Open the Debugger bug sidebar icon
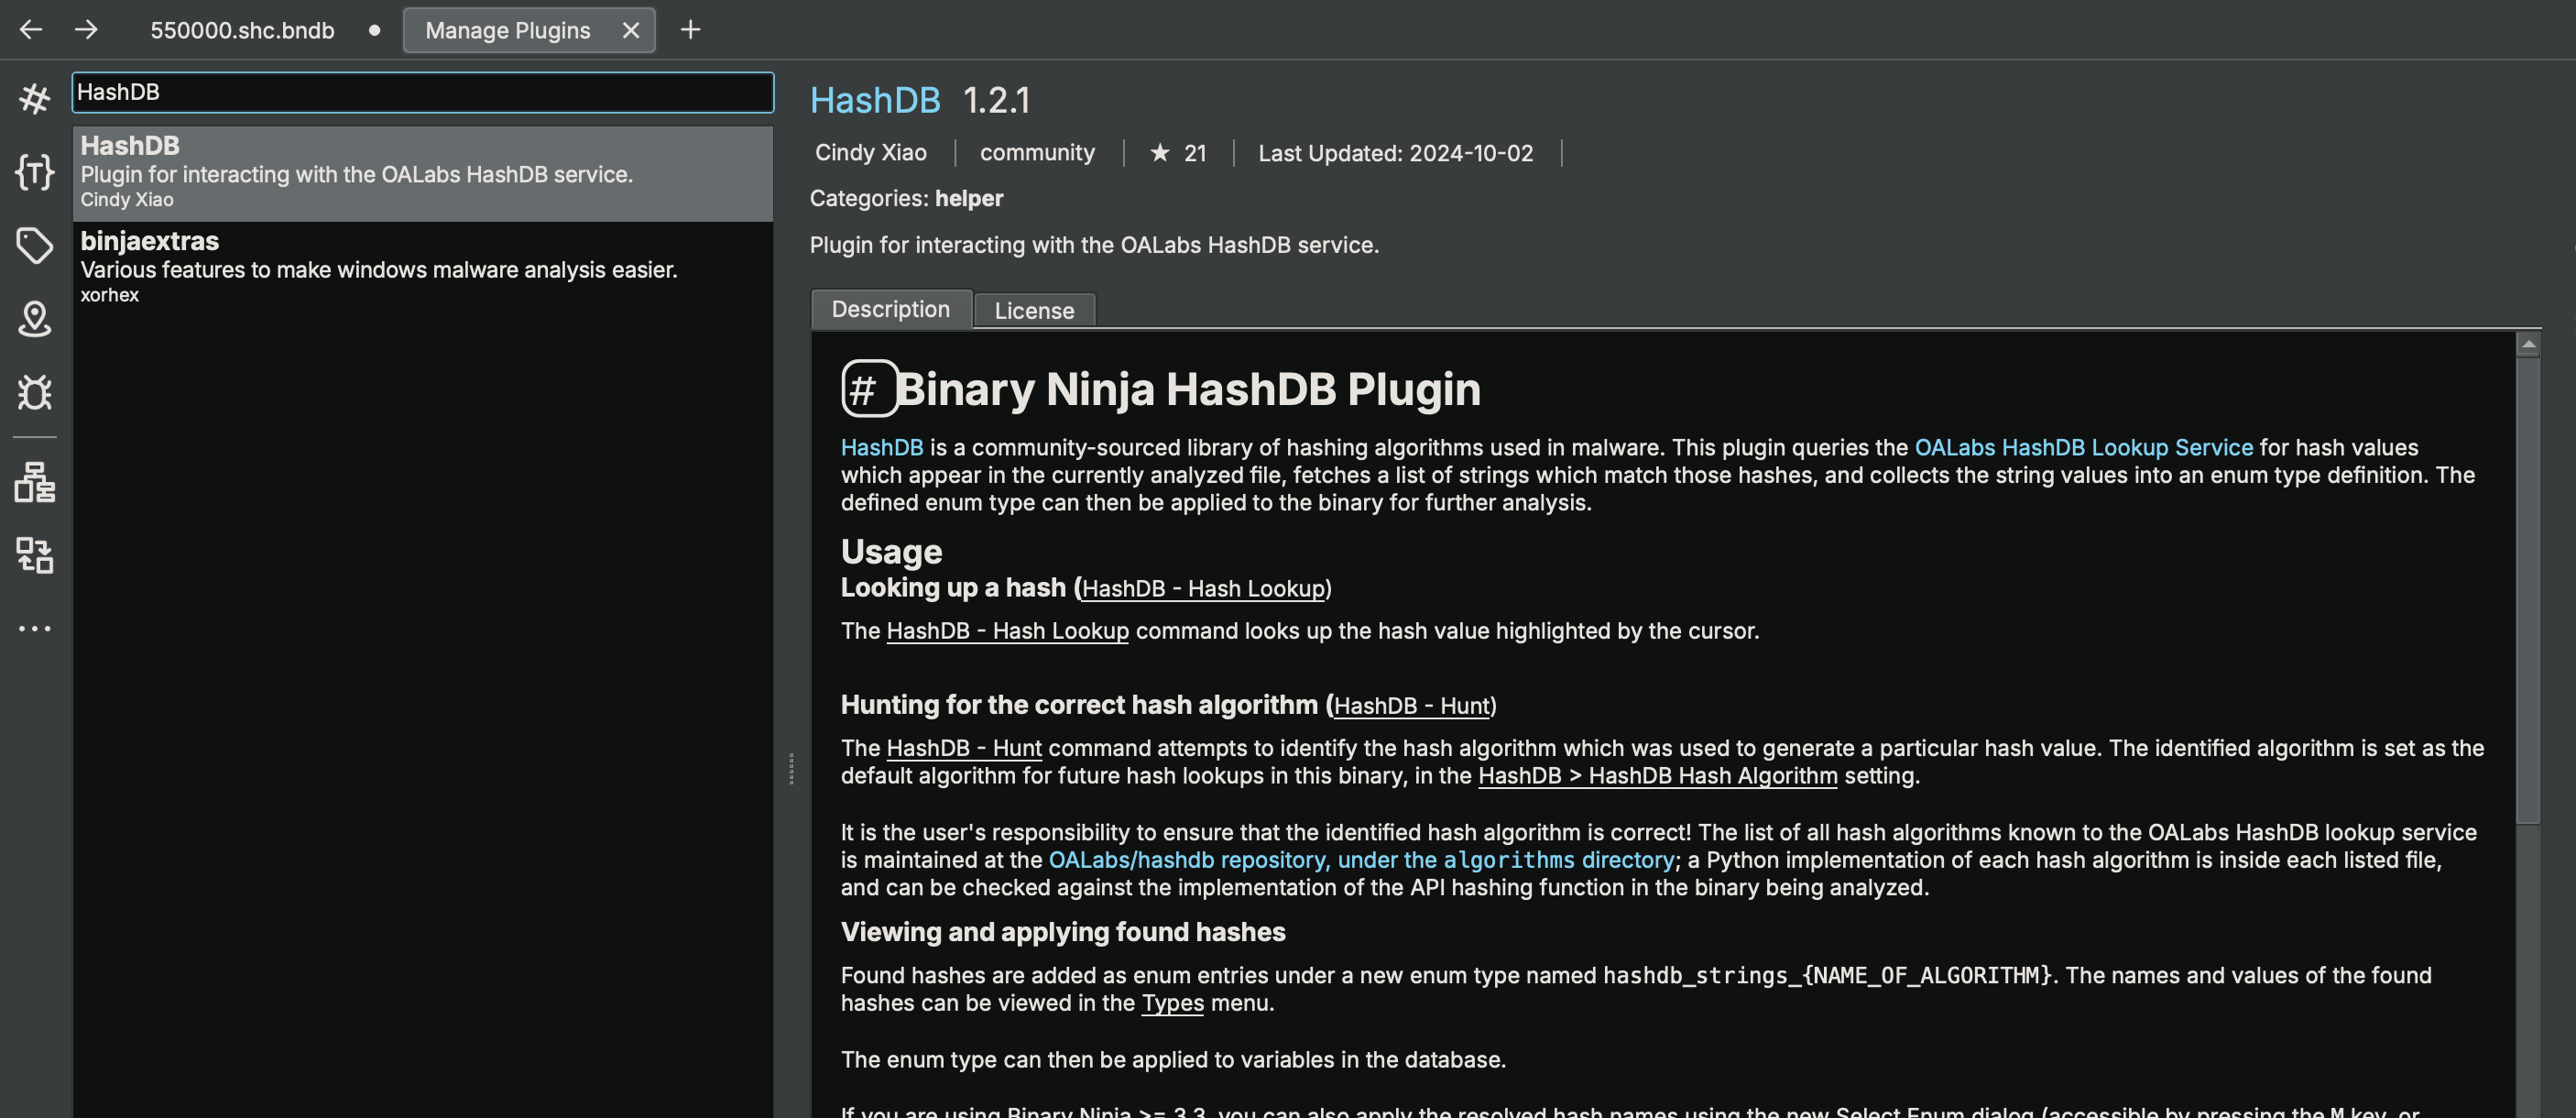 (x=34, y=392)
